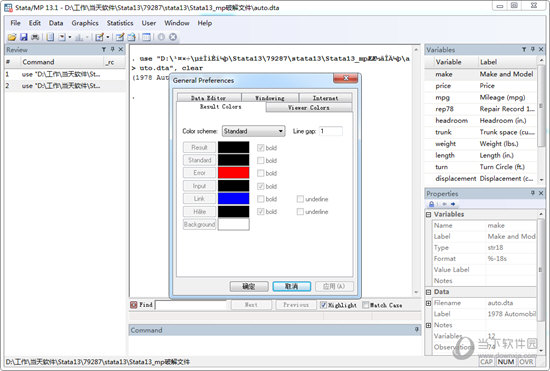
Task: Toggle bold checkbox for Input
Action: coord(261,186)
